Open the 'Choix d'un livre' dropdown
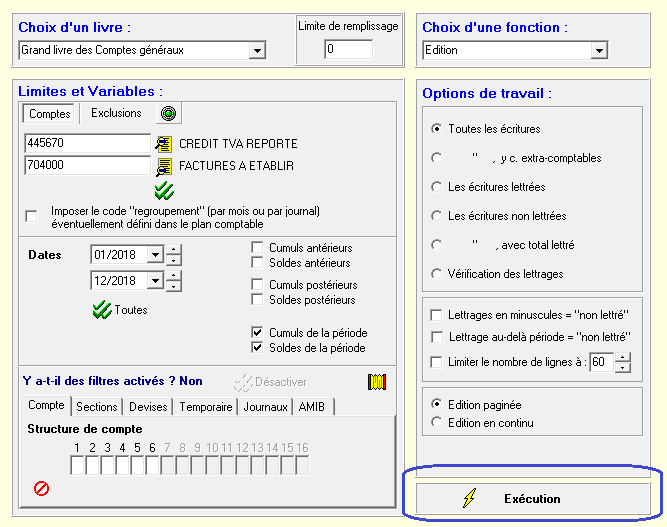 click(x=256, y=50)
